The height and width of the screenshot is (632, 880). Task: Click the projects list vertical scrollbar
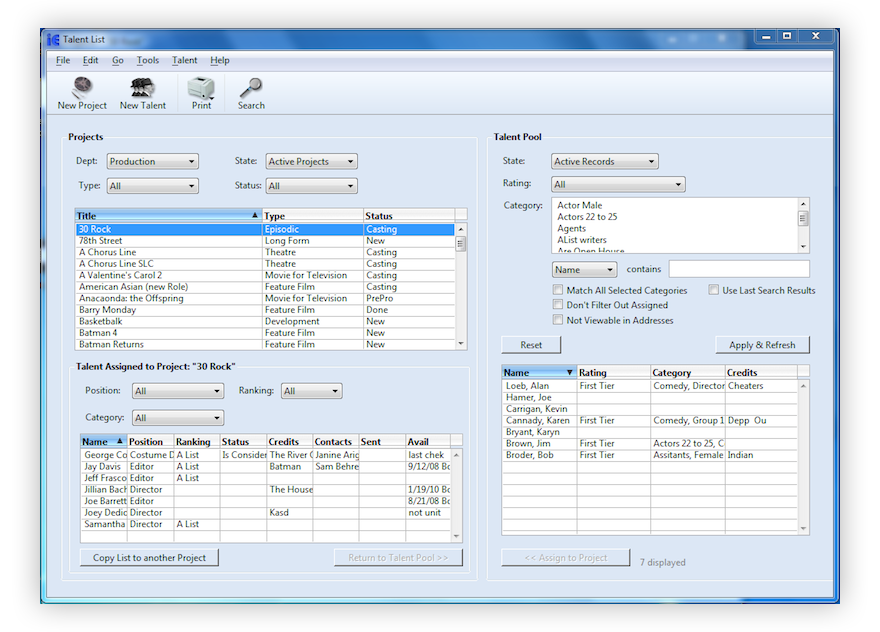coord(461,286)
